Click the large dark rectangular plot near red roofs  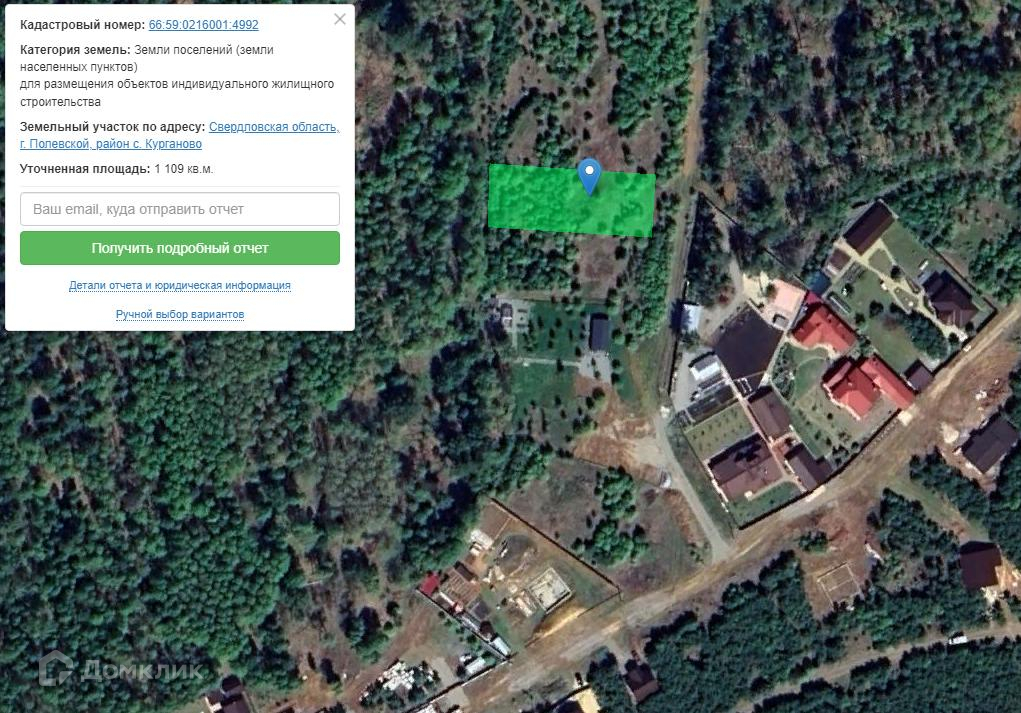click(748, 345)
